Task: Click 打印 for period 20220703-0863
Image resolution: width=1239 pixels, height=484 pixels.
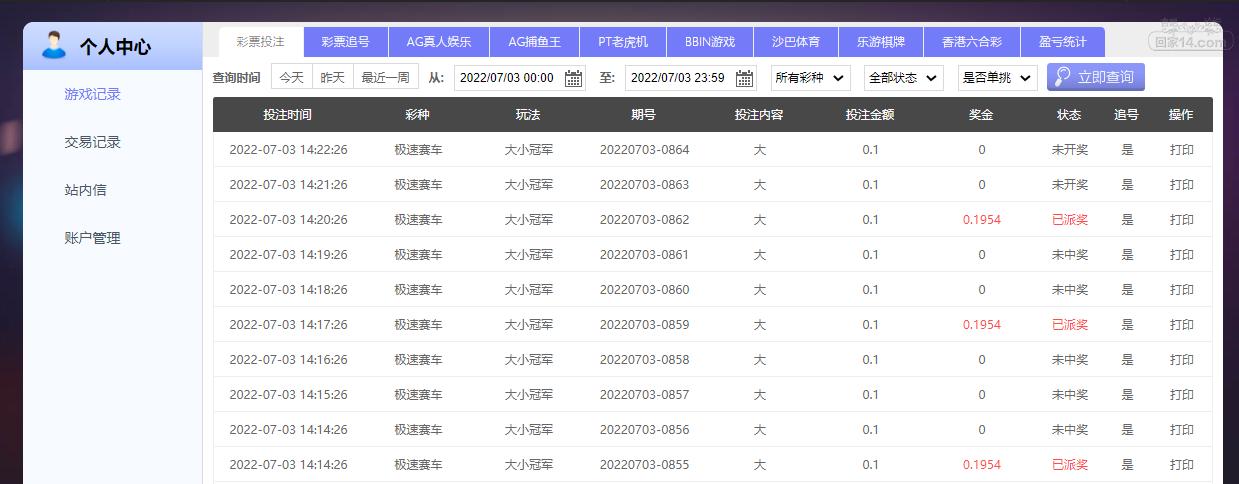Action: (1182, 185)
